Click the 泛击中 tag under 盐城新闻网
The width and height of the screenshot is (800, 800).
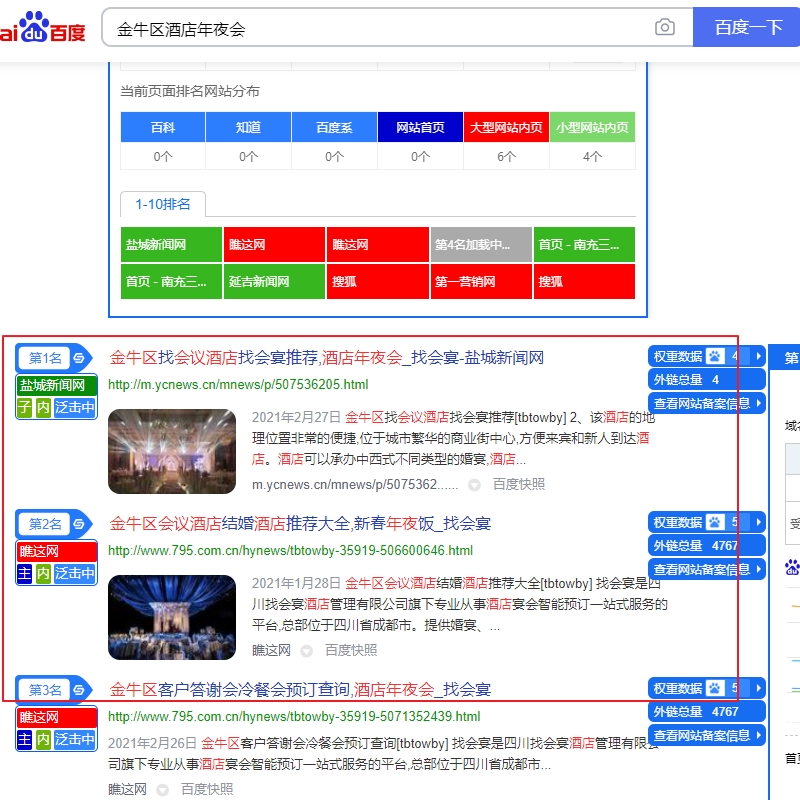75,407
